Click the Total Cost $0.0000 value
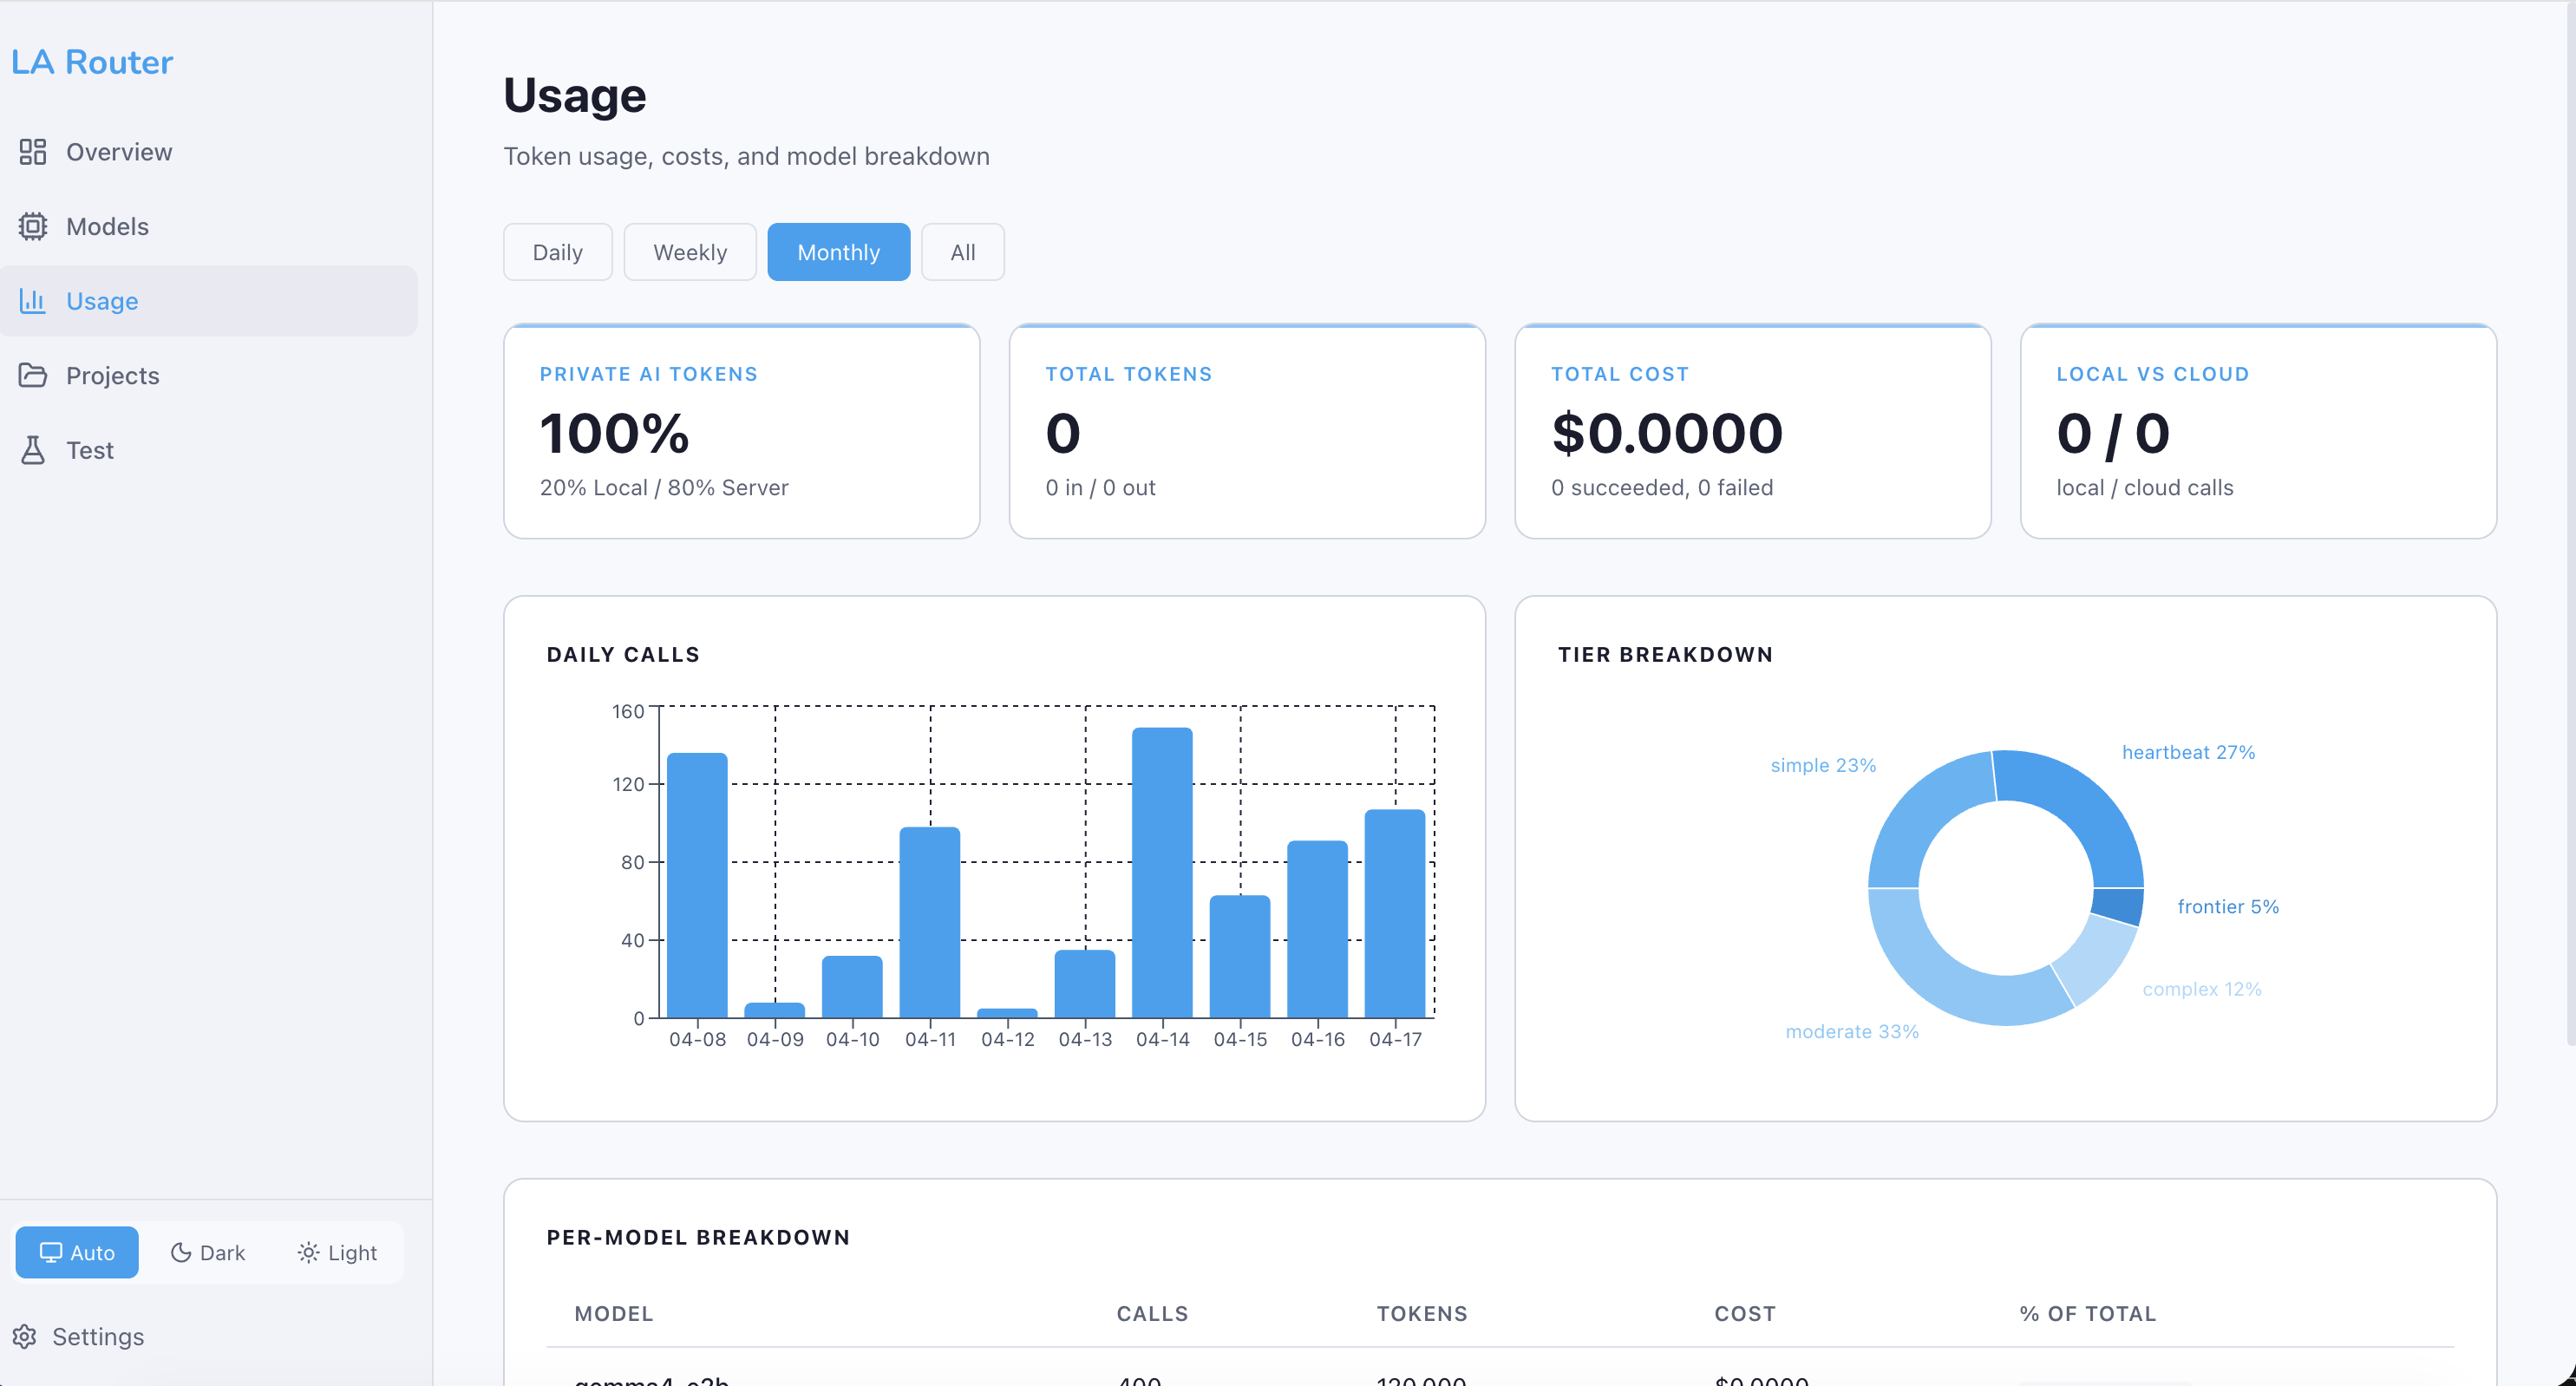2576x1386 pixels. 1667,433
